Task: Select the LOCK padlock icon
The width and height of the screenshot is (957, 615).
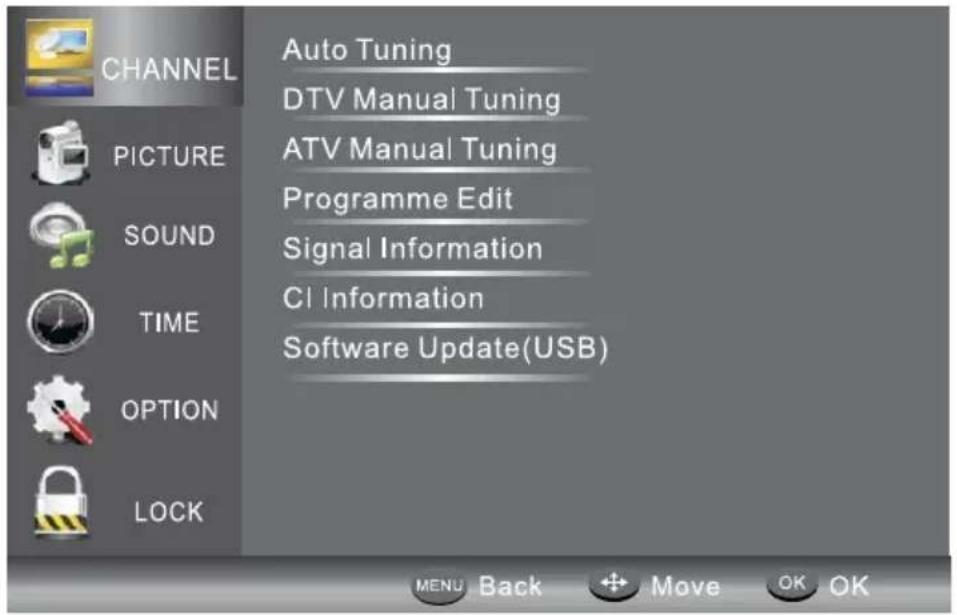Action: click(60, 503)
